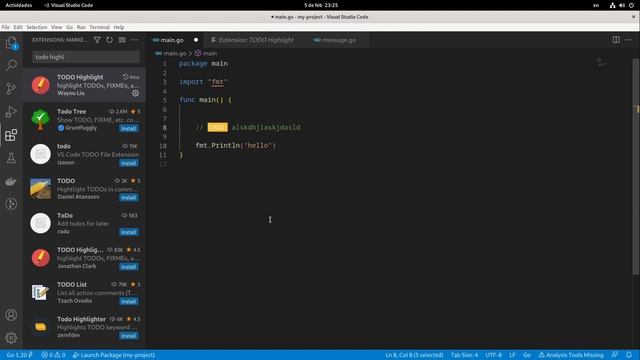Open the View menu
The image size is (640, 360).
[57, 27]
